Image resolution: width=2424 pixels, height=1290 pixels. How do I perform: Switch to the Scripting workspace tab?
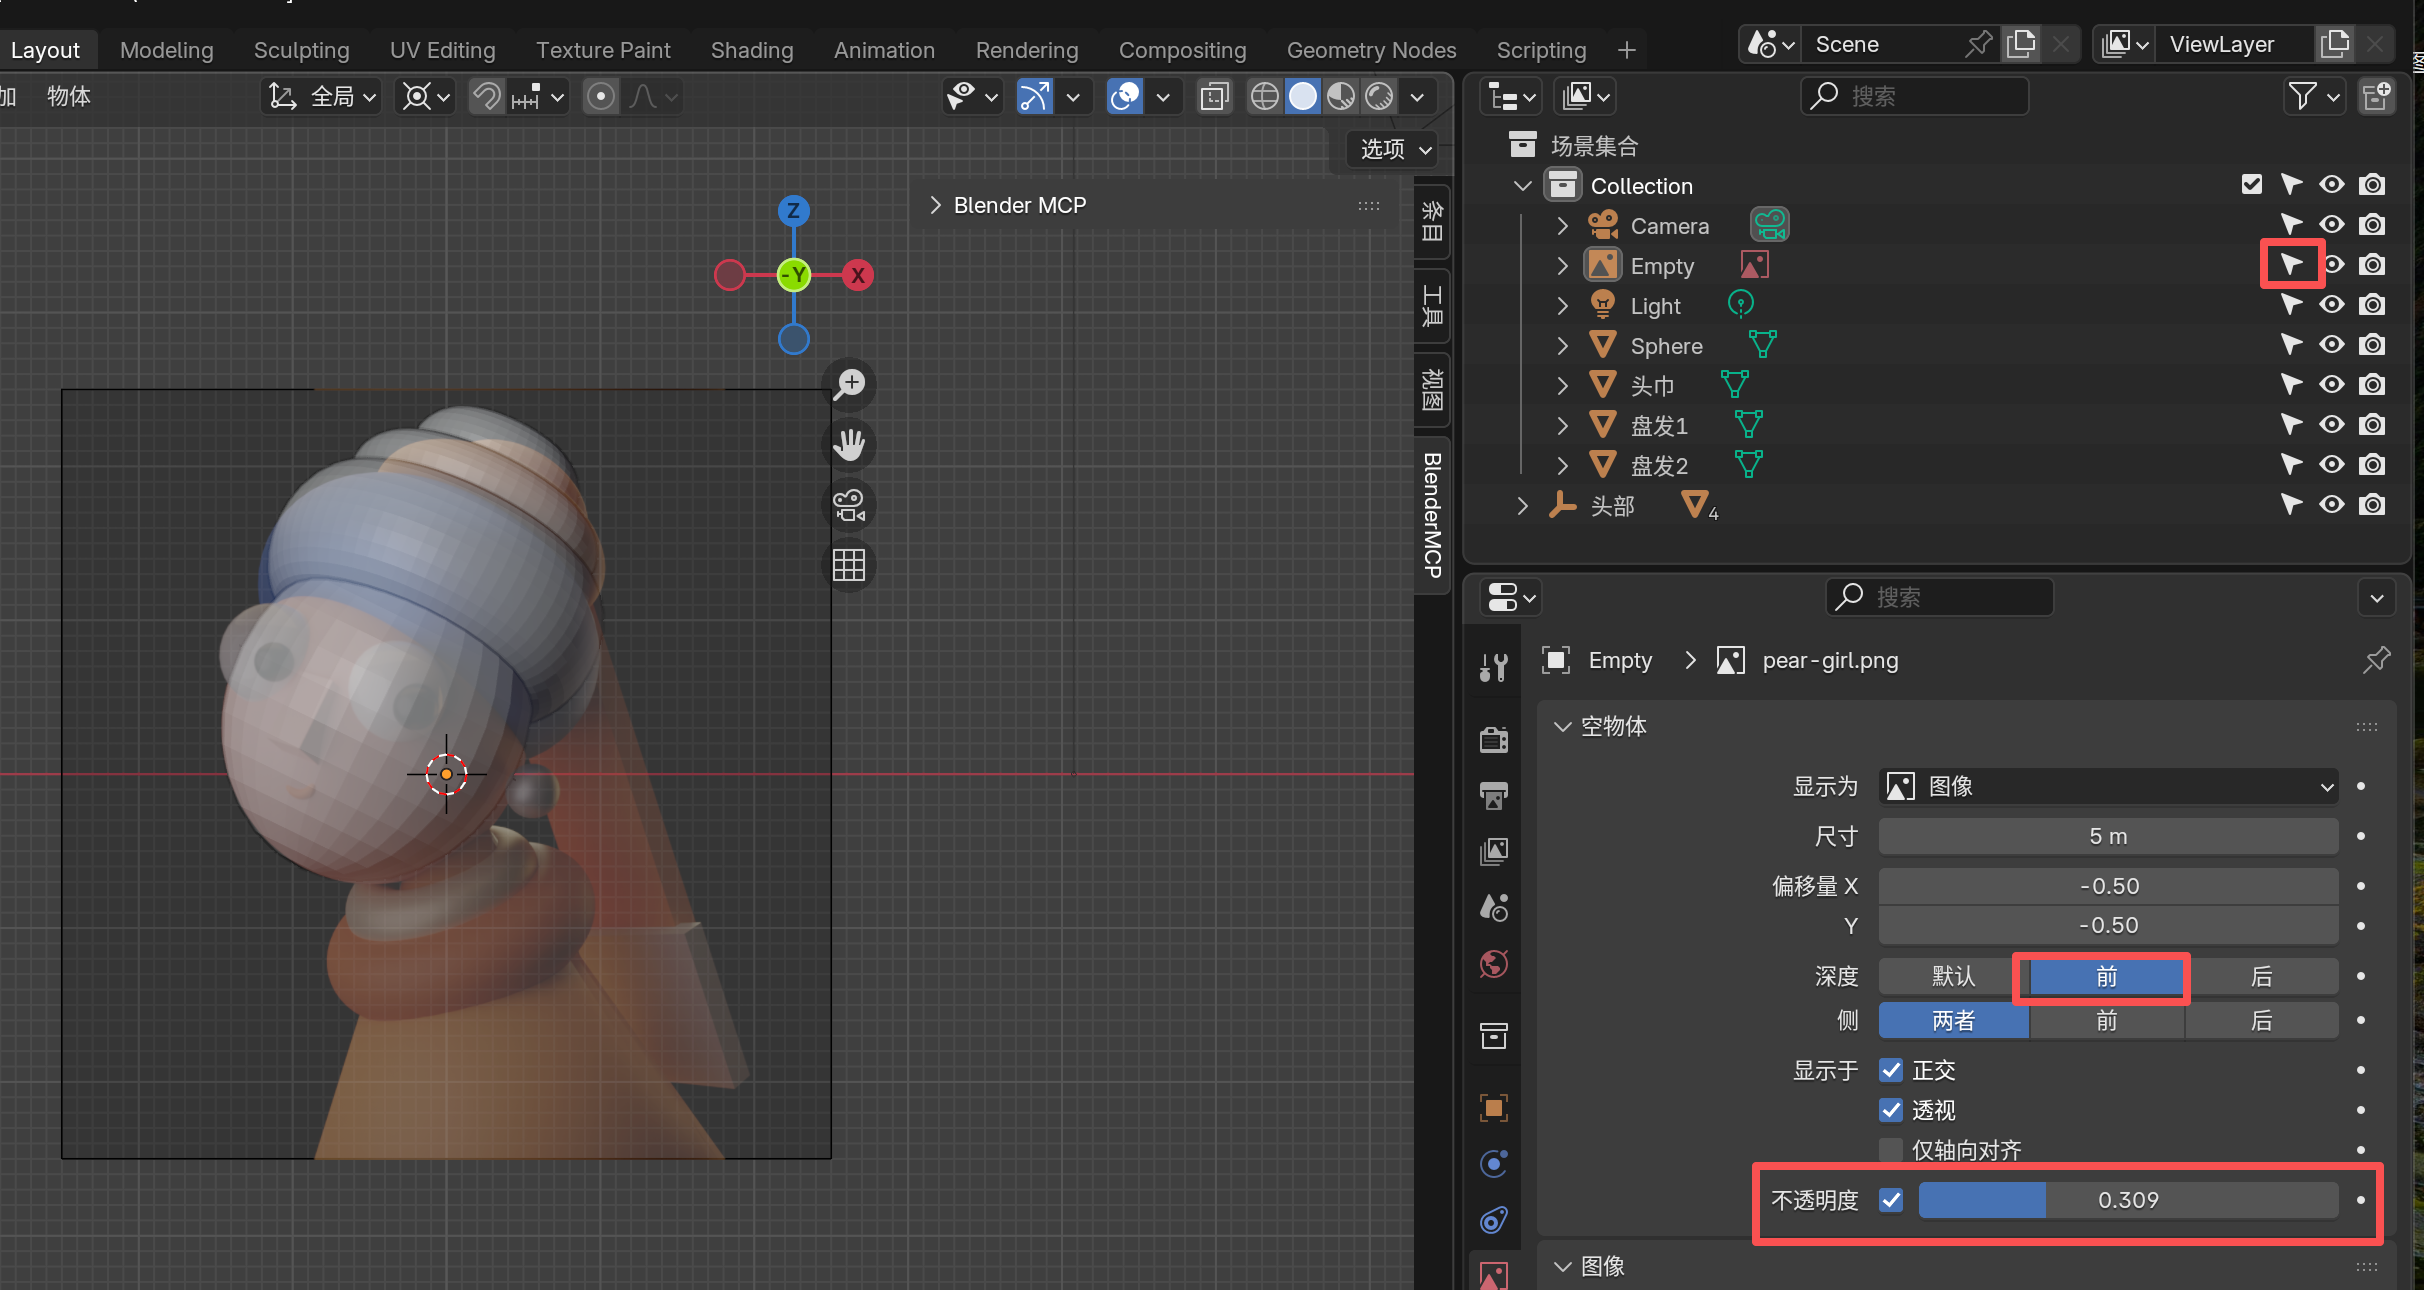click(1540, 50)
